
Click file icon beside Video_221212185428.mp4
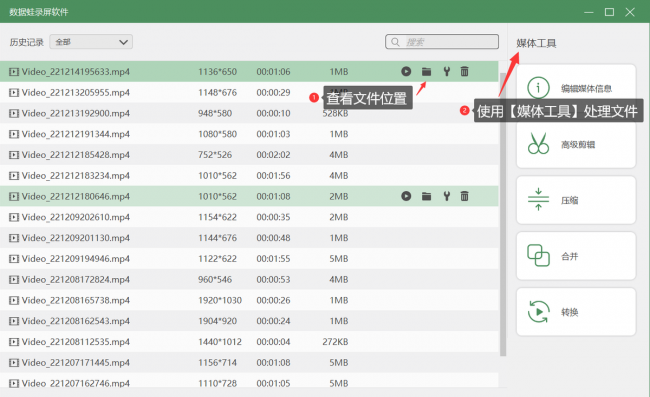pos(14,155)
